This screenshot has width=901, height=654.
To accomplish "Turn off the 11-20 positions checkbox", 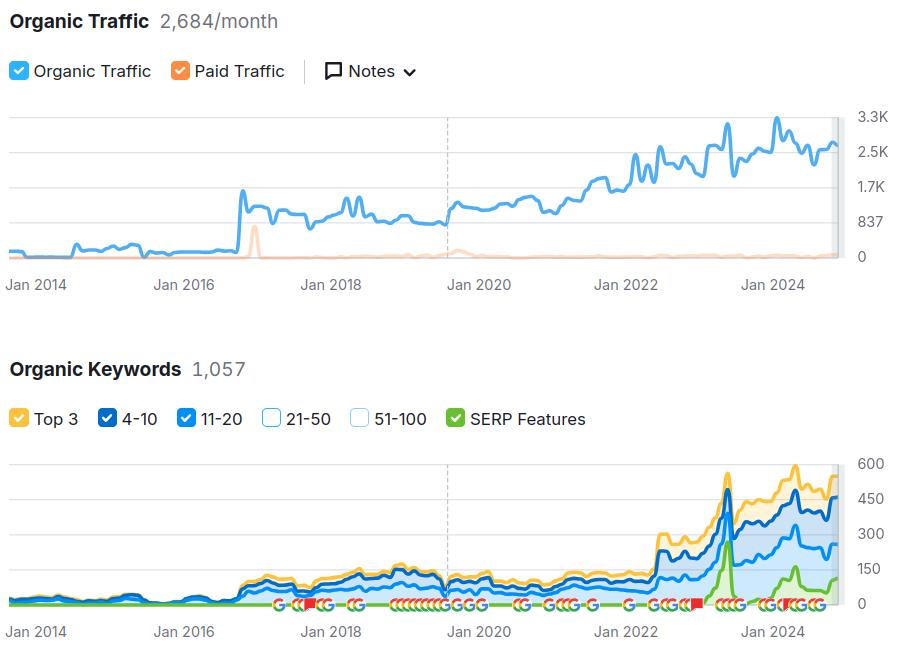I will [x=186, y=419].
